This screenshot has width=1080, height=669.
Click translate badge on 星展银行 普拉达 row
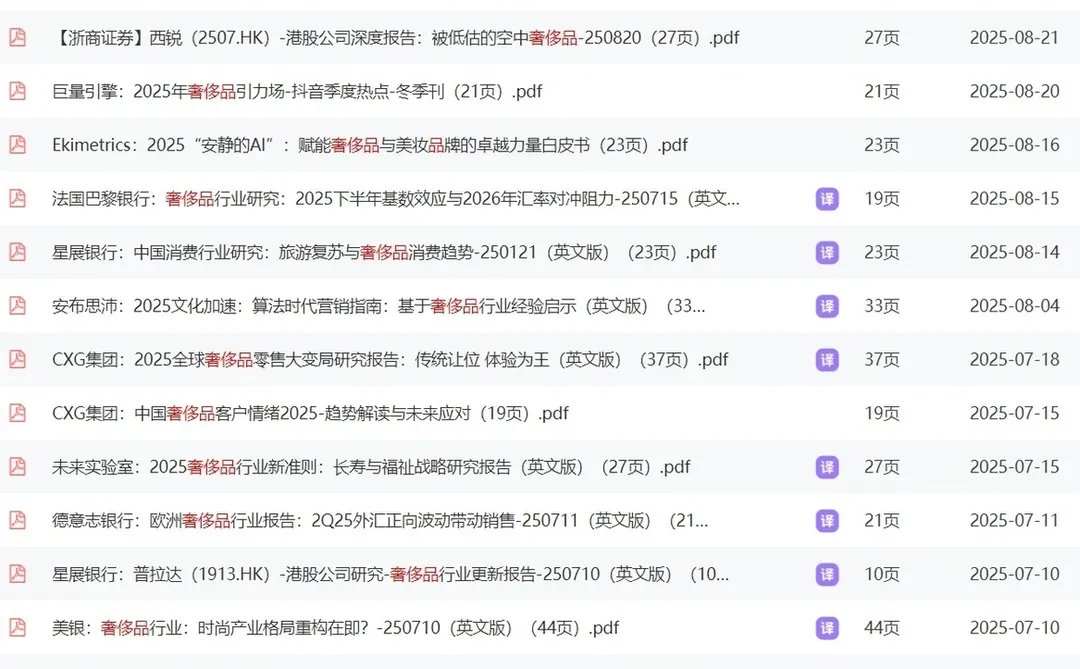tap(827, 575)
